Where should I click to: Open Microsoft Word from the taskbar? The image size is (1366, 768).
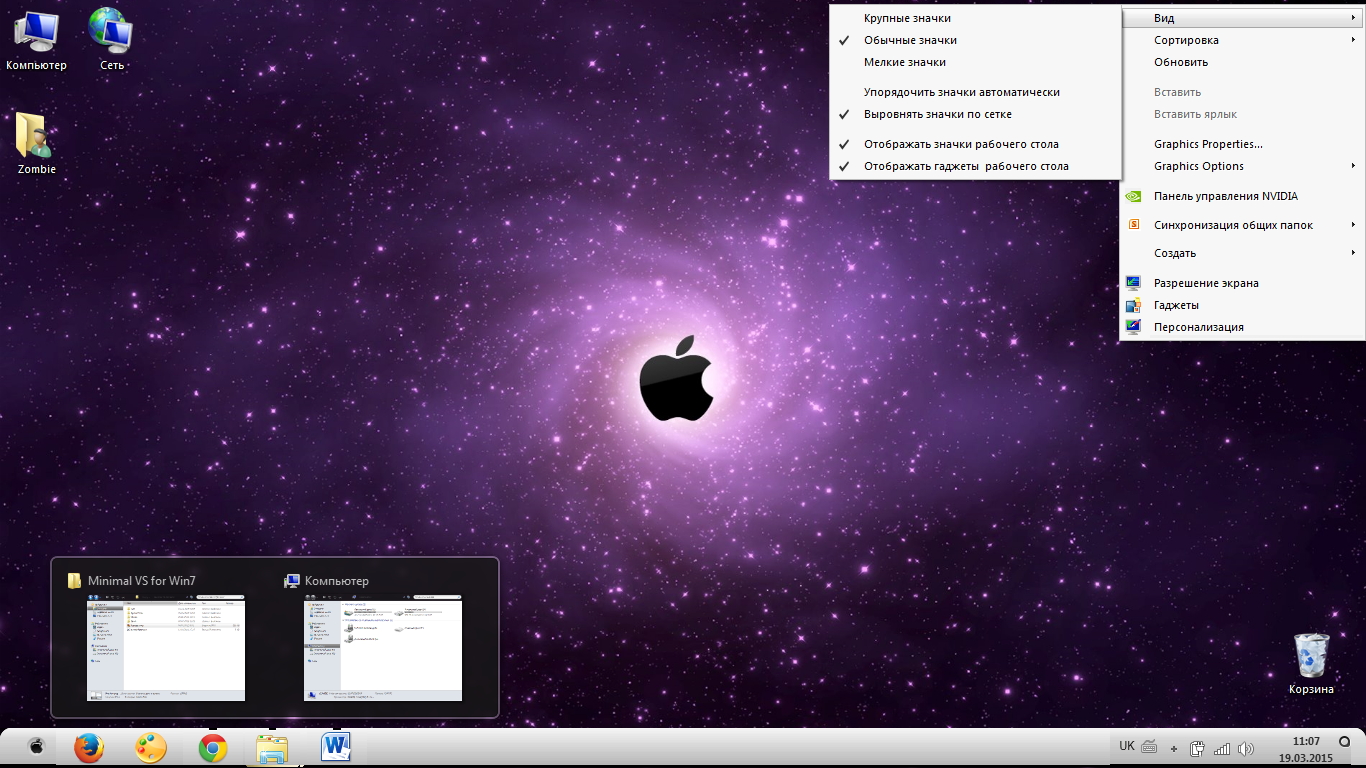click(x=336, y=747)
